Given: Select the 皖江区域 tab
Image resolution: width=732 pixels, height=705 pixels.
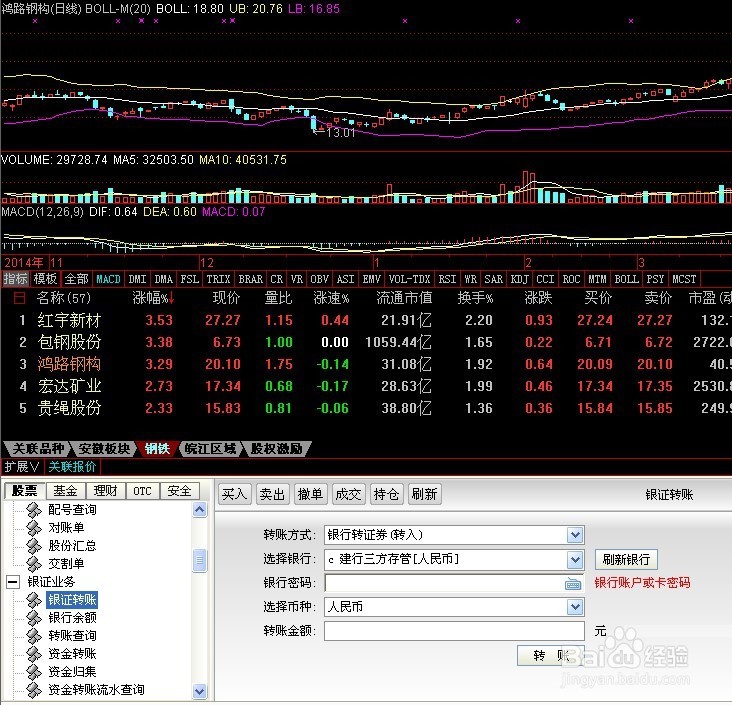Looking at the screenshot, I should tap(210, 449).
